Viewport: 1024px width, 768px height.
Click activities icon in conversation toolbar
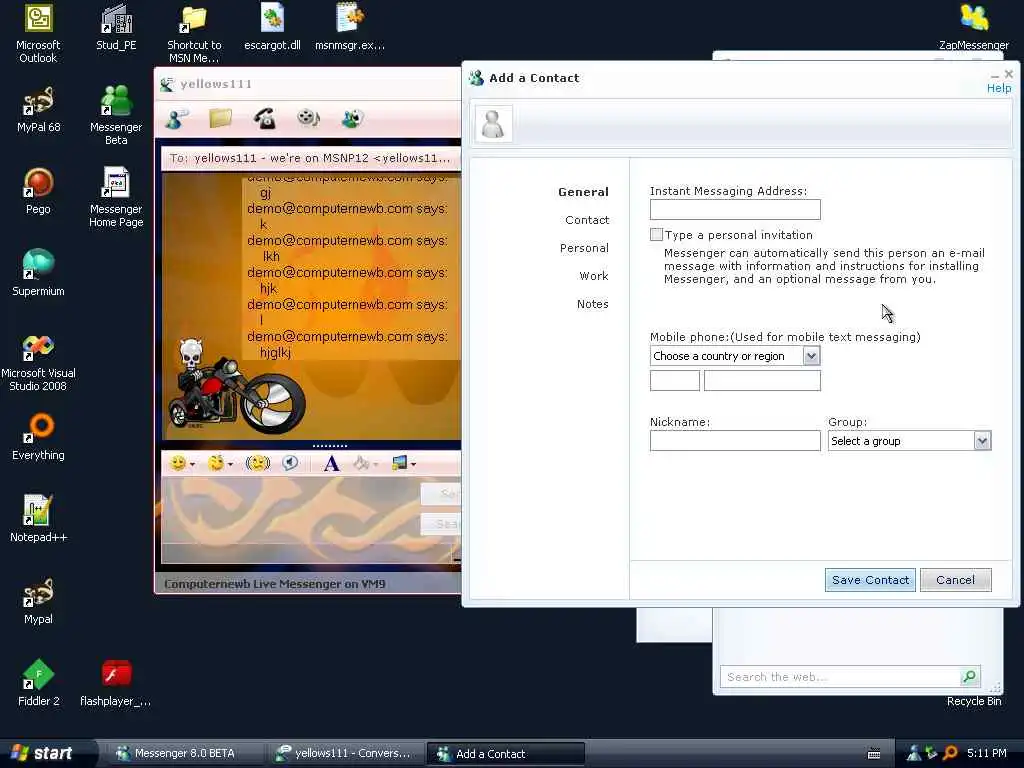tap(353, 118)
